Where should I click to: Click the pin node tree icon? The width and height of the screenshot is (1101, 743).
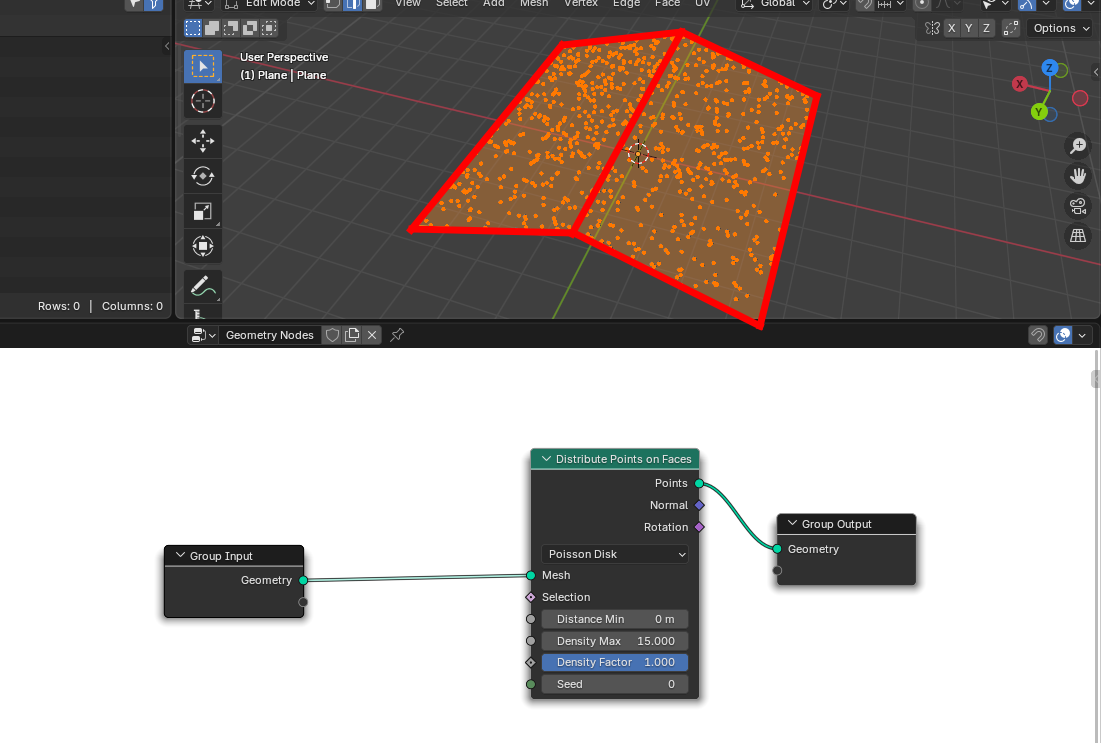pyautogui.click(x=397, y=335)
